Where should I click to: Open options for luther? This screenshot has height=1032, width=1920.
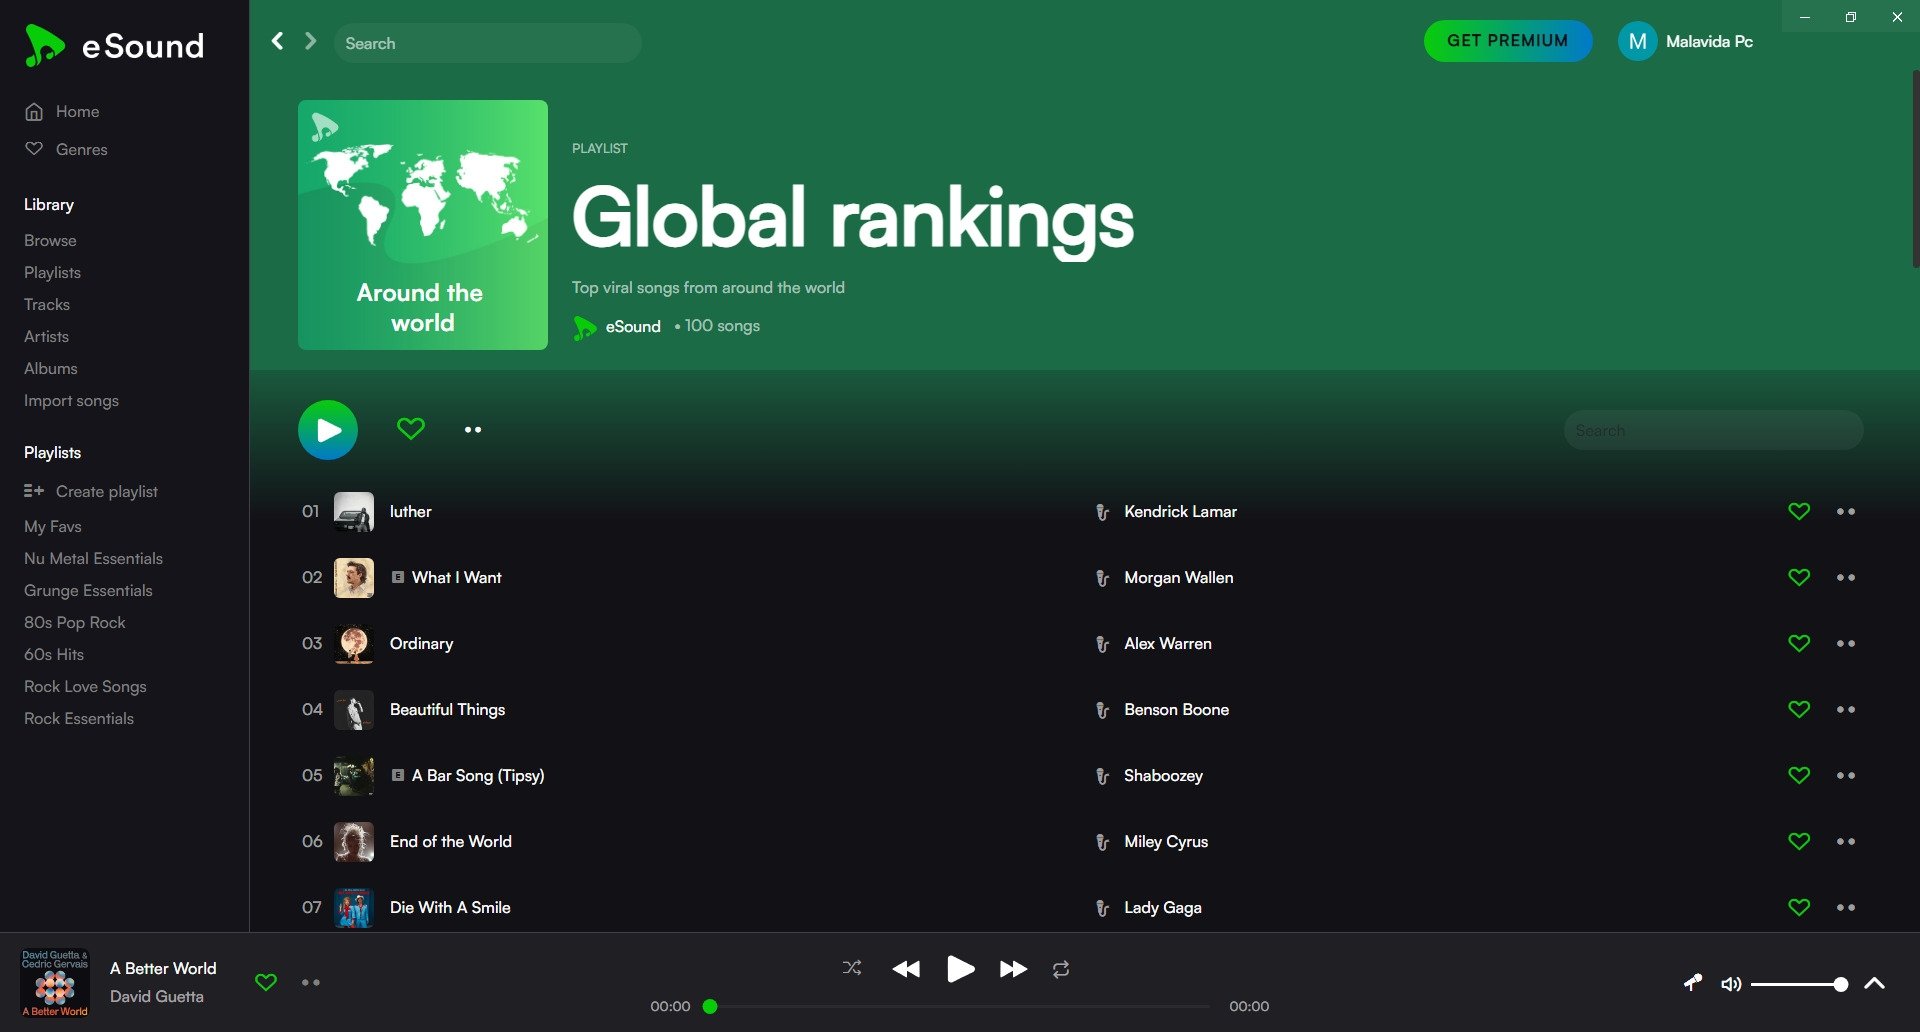point(1846,511)
